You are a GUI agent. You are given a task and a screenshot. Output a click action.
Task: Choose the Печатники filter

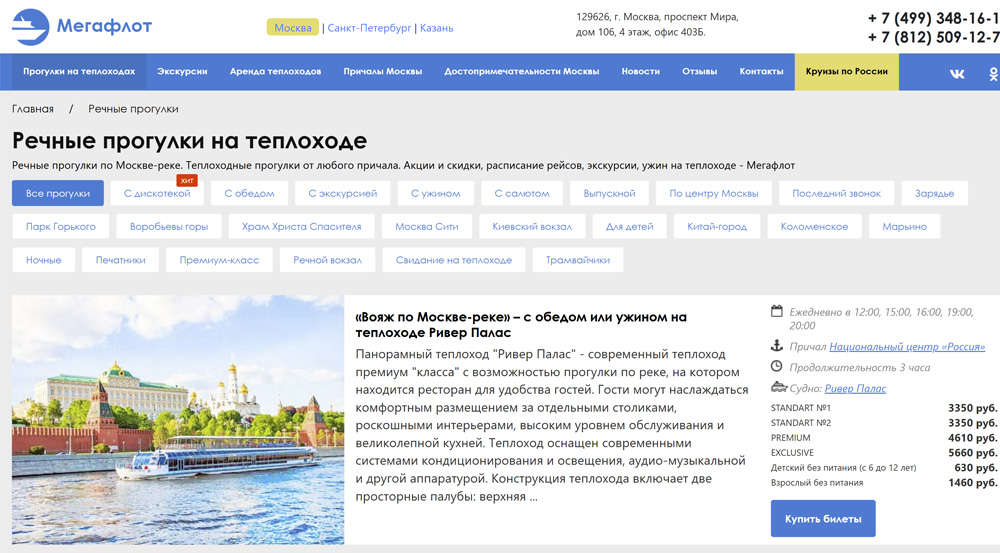(121, 260)
